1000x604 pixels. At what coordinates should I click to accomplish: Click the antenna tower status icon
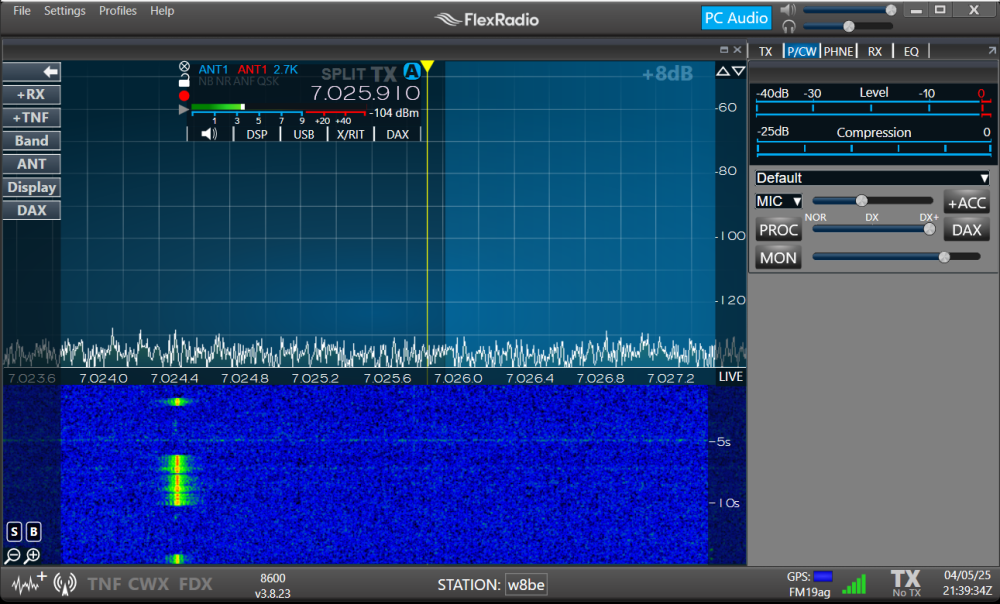(x=65, y=584)
